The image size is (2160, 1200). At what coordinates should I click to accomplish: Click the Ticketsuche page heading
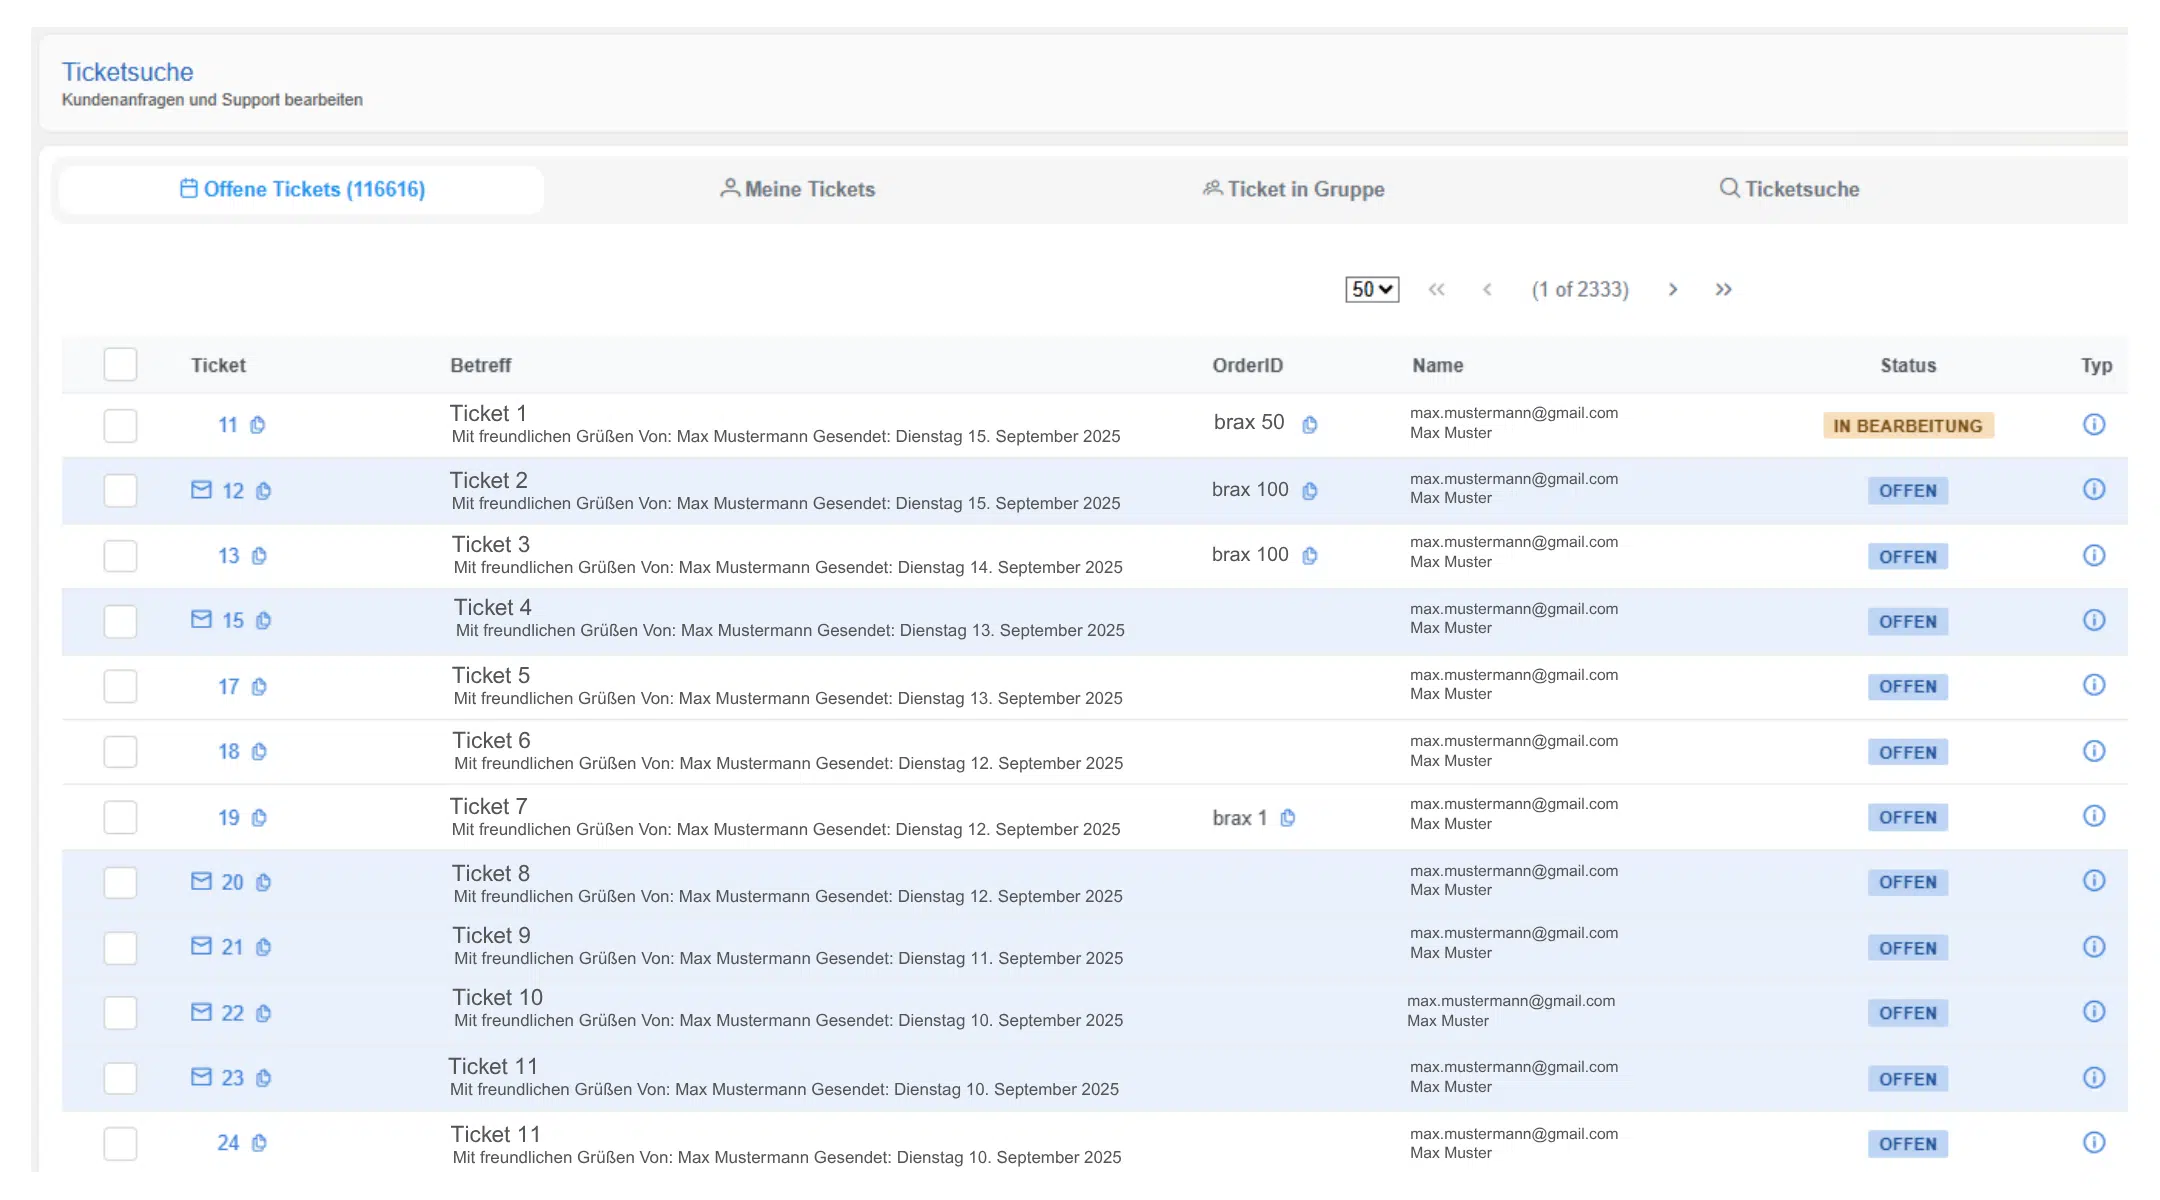coord(128,73)
